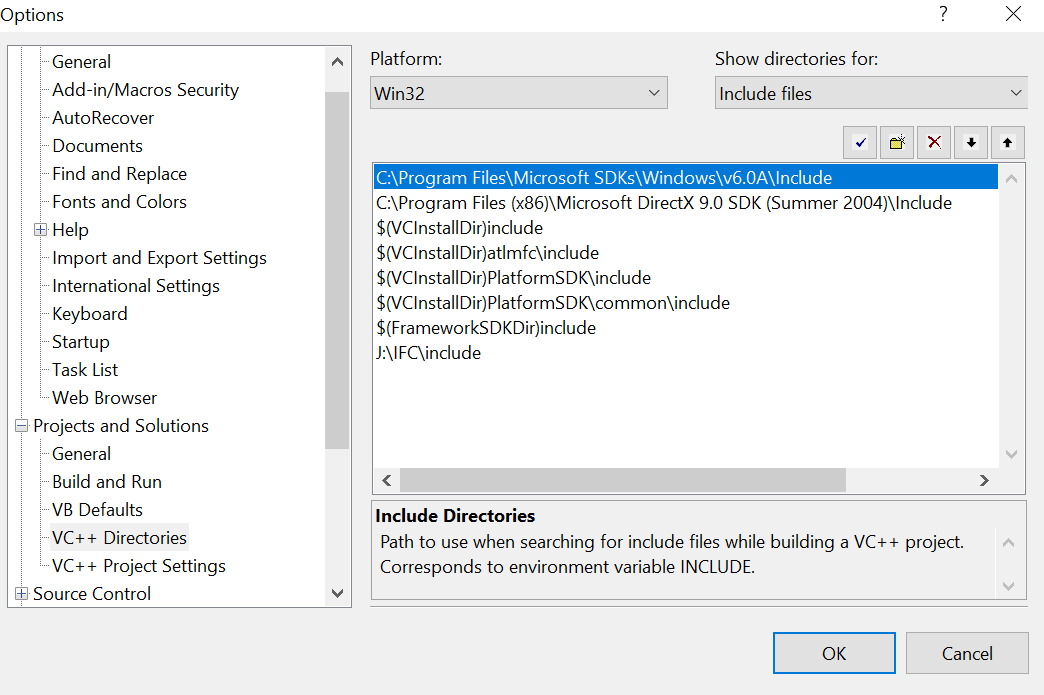Expand the Source Control tree node

point(22,594)
